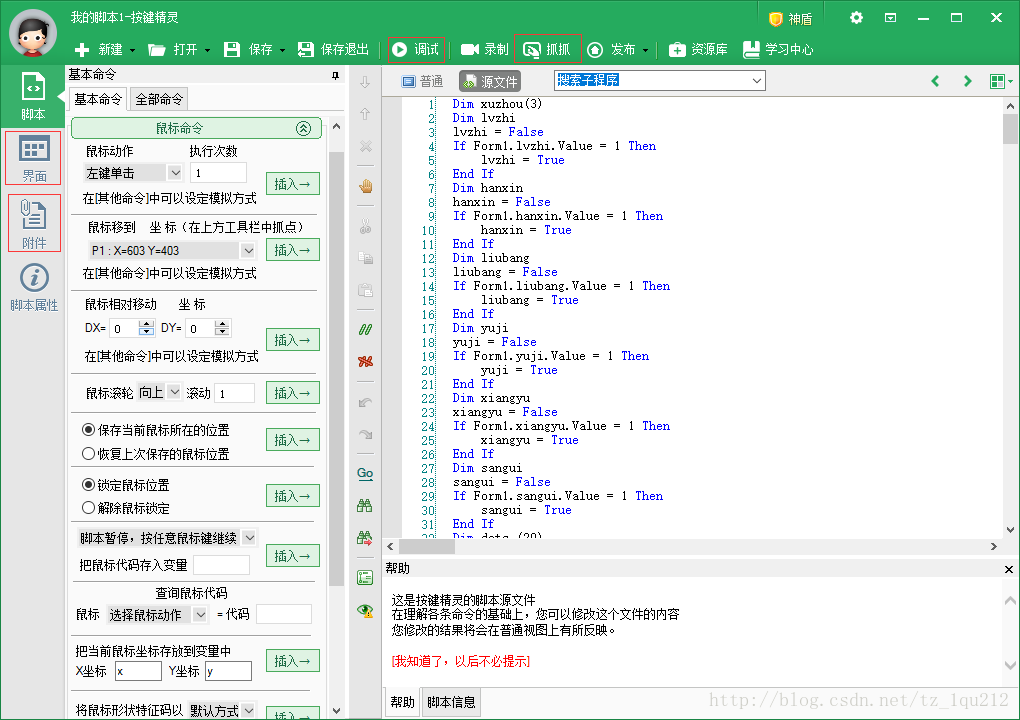Start 录制 recording from the toolbar
The image size is (1020, 720).
pyautogui.click(x=484, y=49)
